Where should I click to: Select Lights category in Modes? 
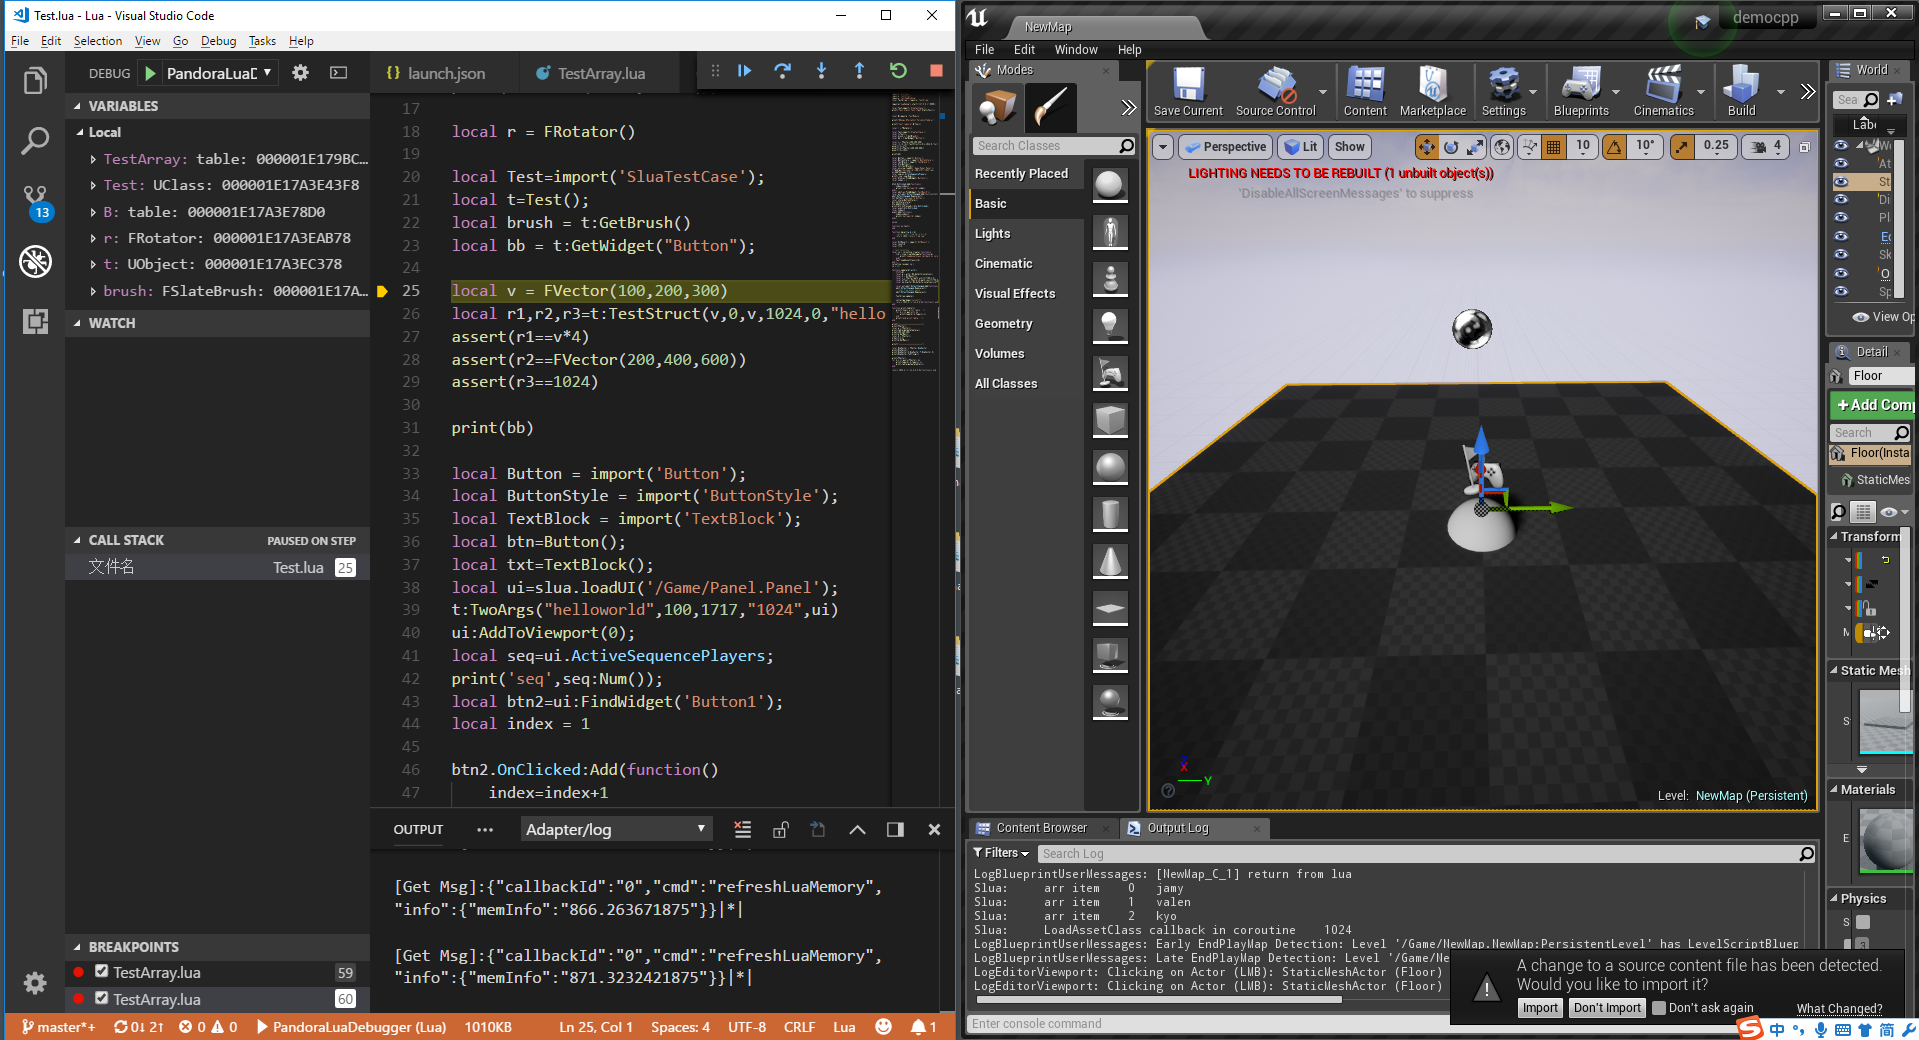(992, 234)
